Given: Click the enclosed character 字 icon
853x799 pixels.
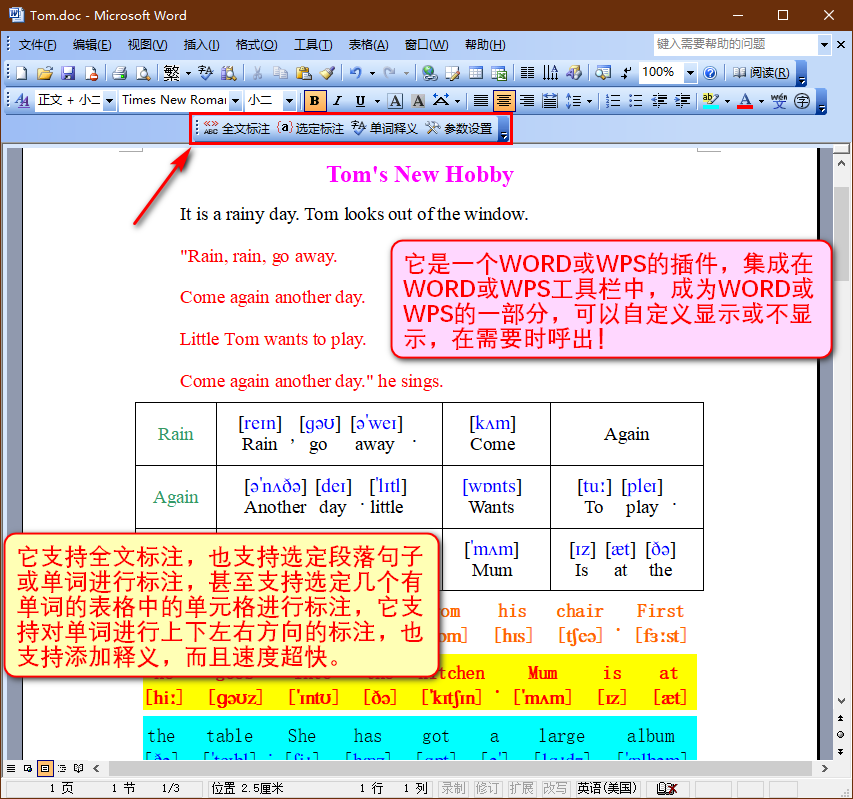Looking at the screenshot, I should point(802,101).
